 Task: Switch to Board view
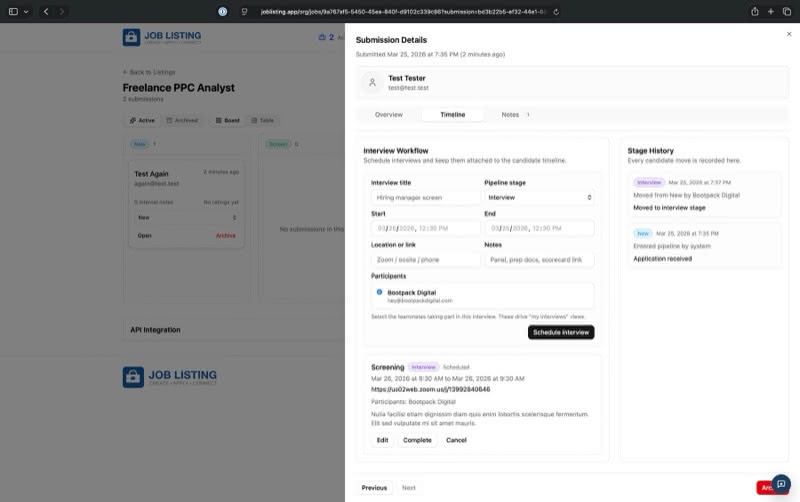[x=228, y=120]
